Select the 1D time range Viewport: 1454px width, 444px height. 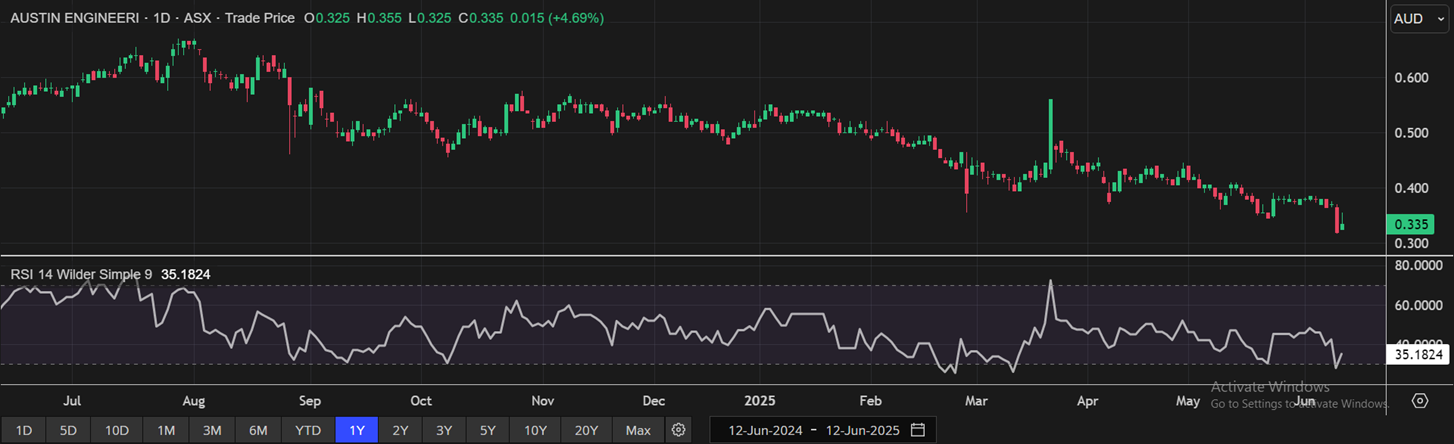[x=24, y=430]
